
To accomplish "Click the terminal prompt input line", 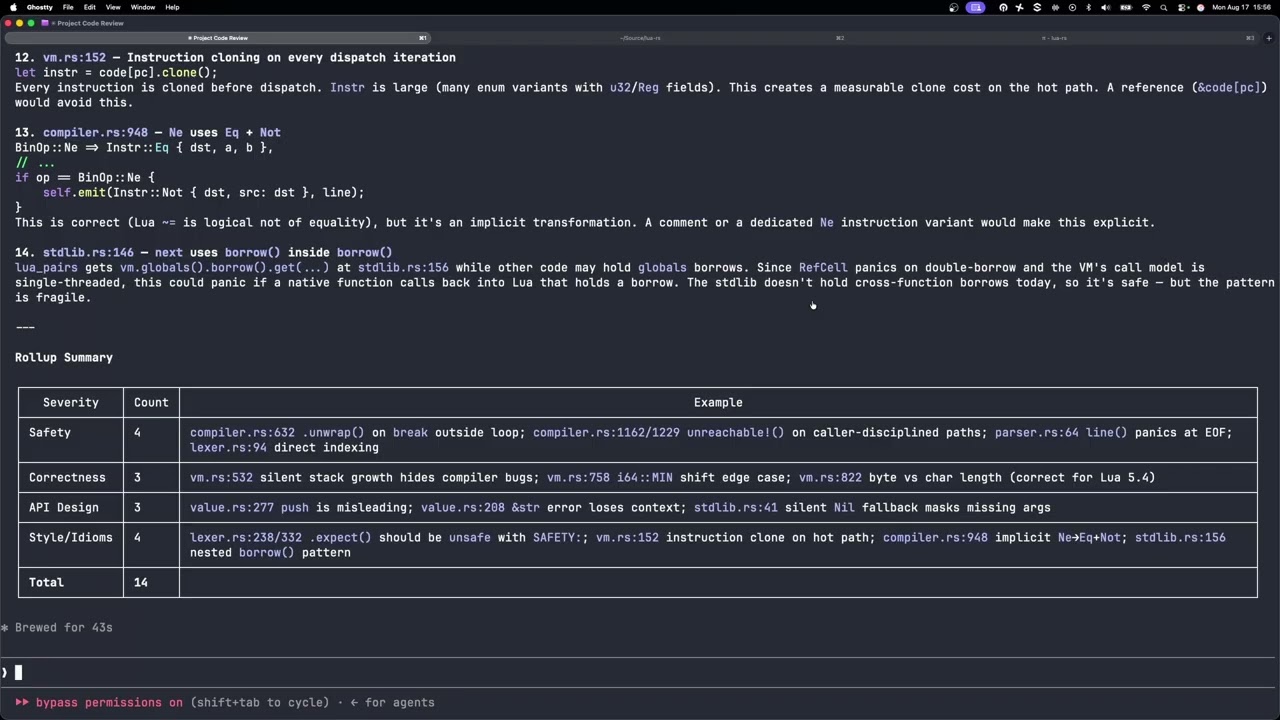I will coord(640,672).
